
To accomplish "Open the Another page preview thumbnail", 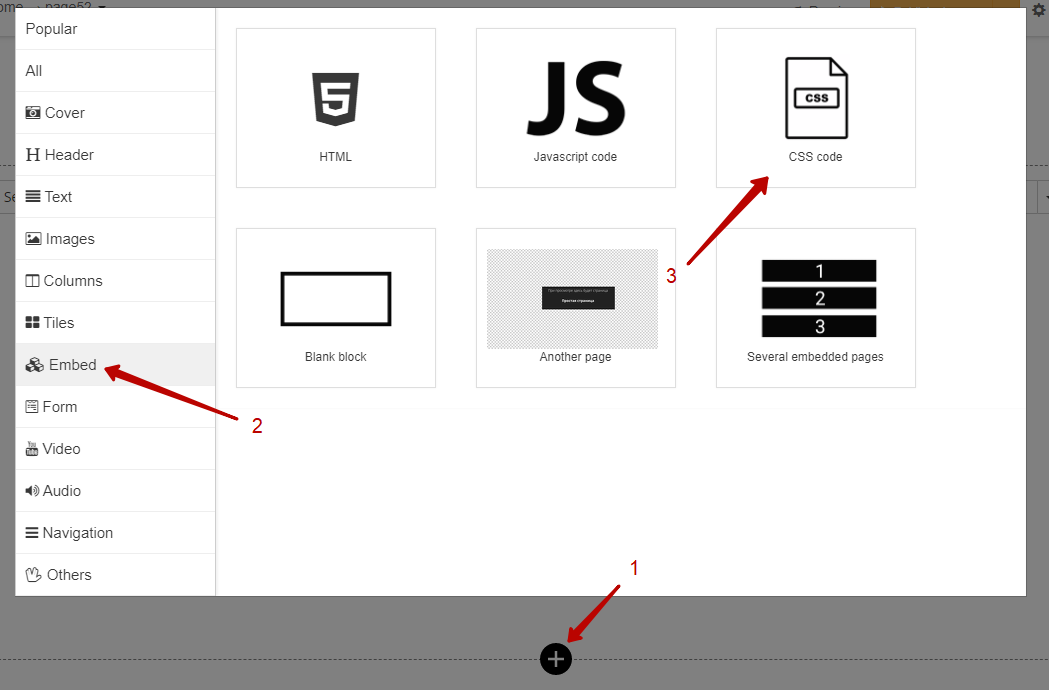I will point(573,298).
